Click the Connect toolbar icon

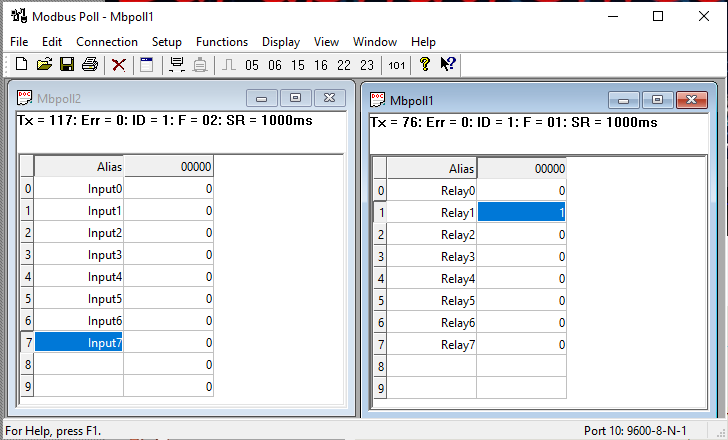click(177, 65)
